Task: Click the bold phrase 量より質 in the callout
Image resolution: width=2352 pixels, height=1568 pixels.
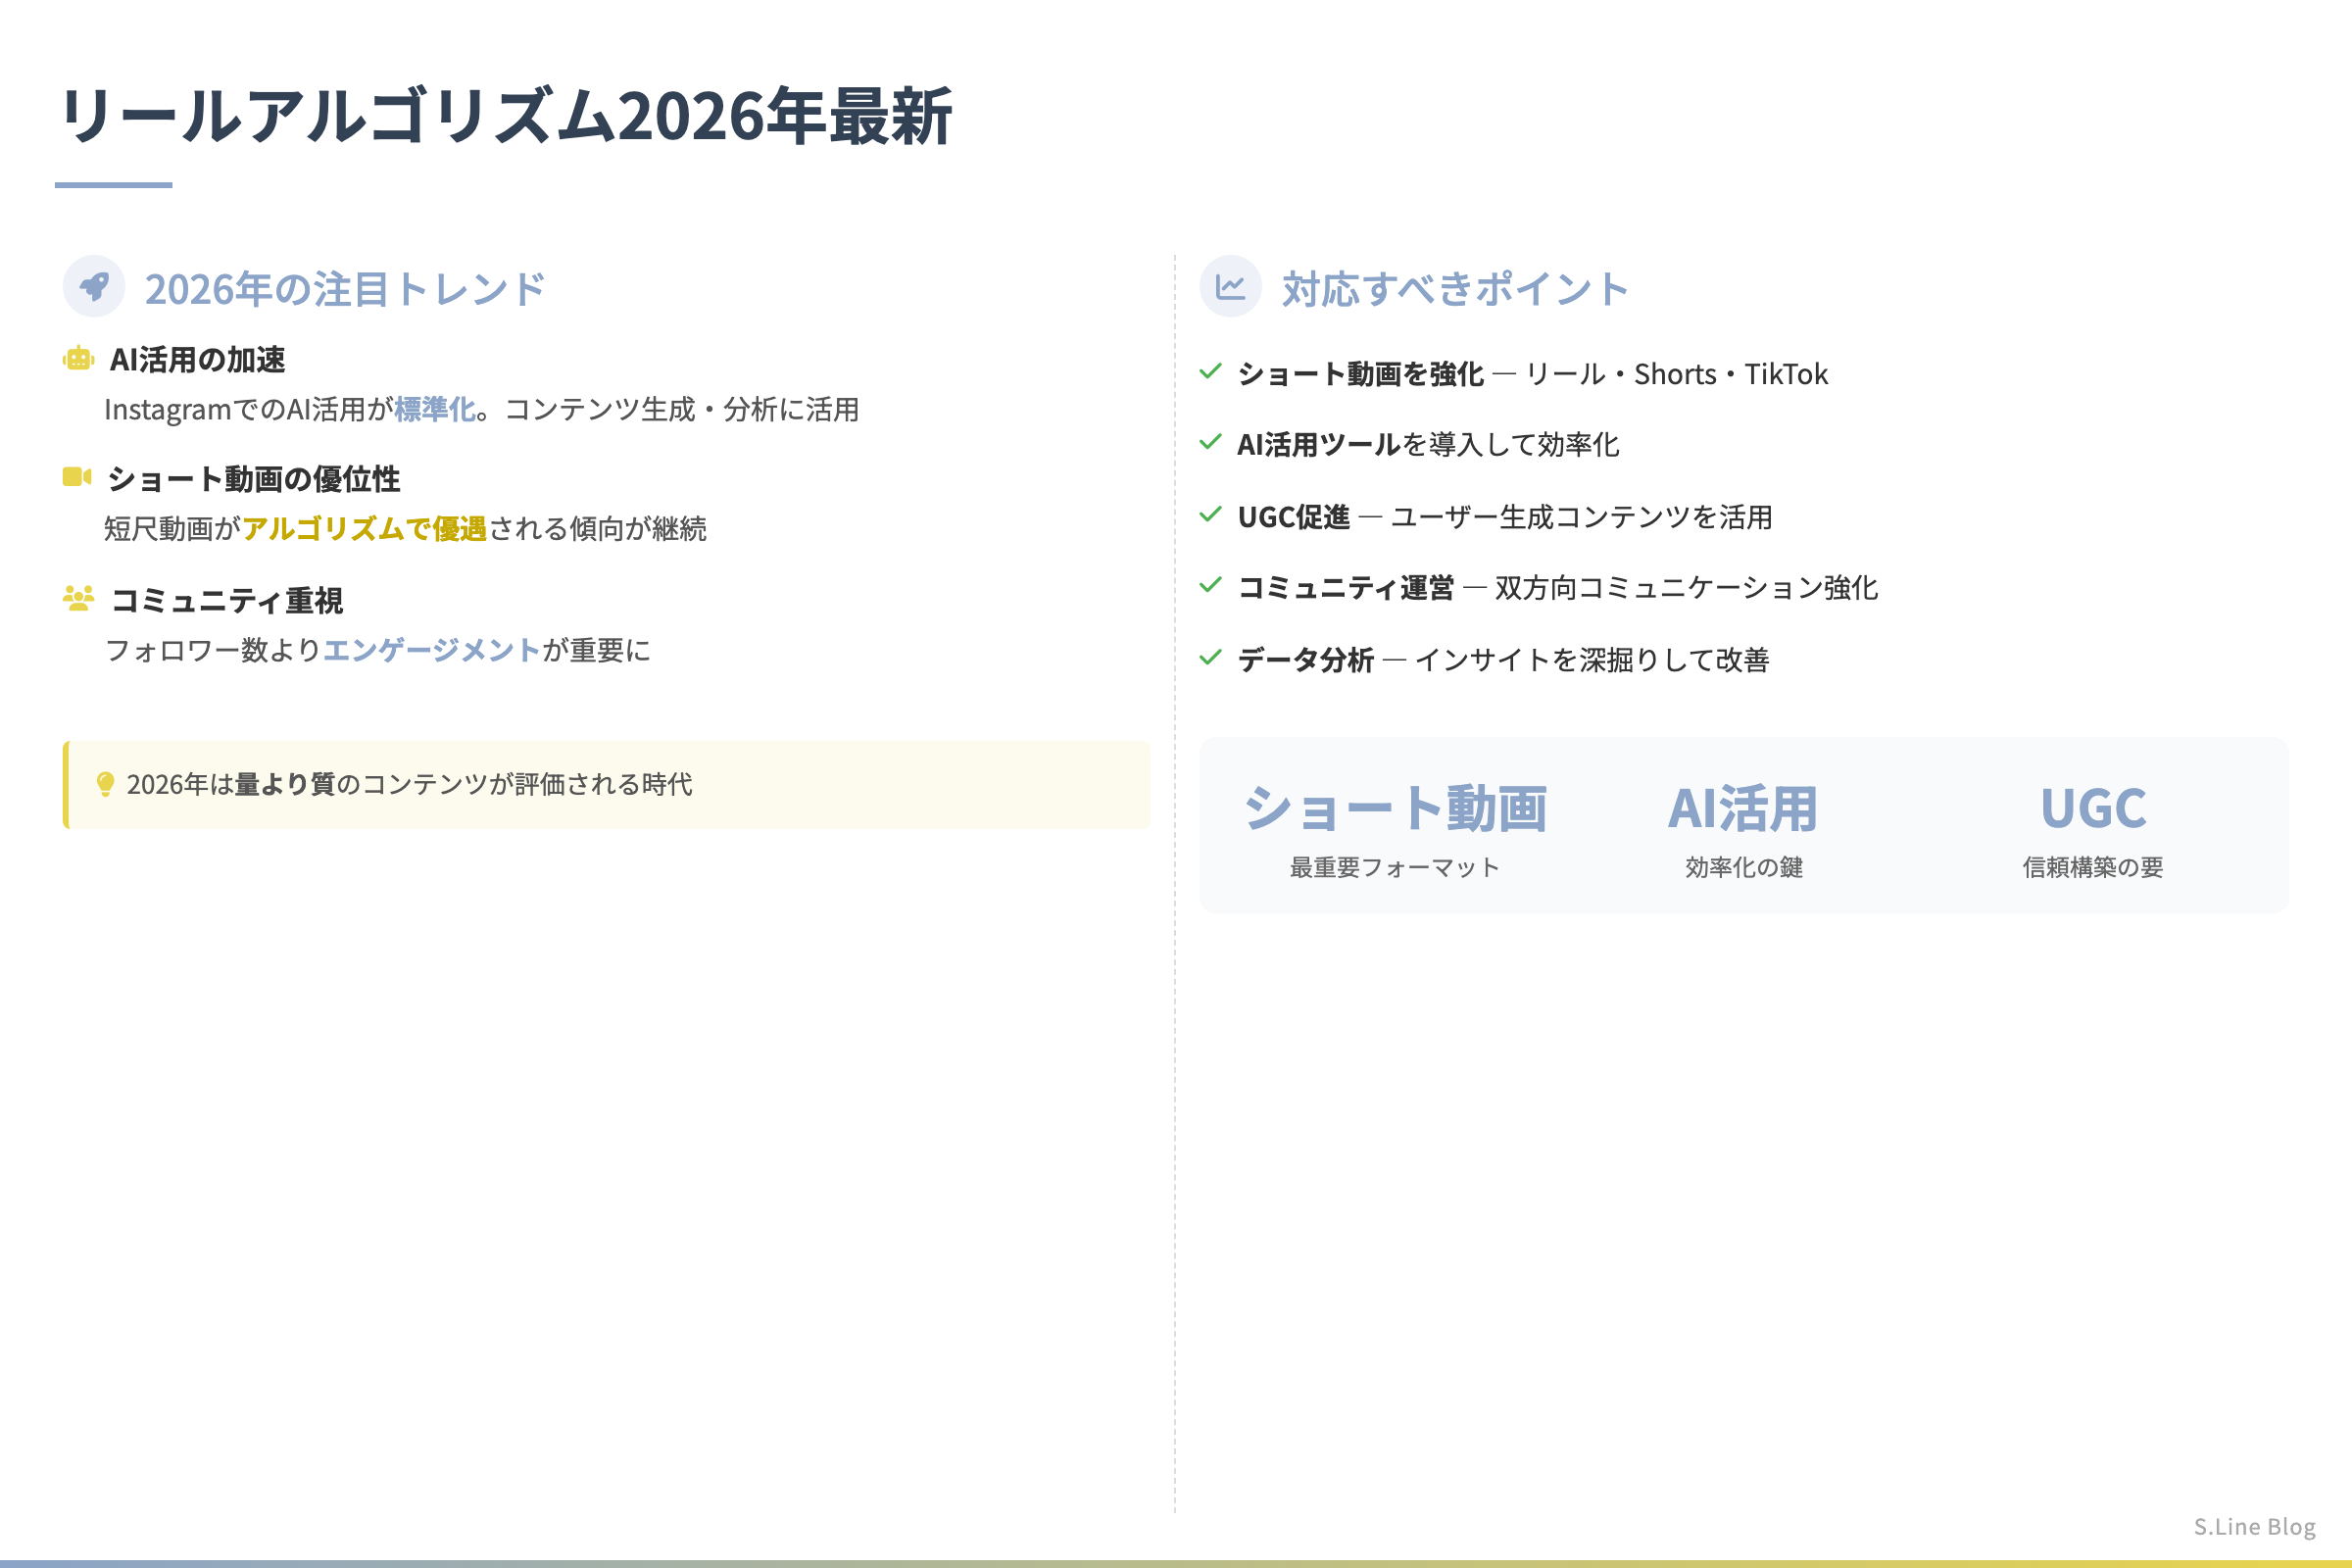Action: [285, 784]
